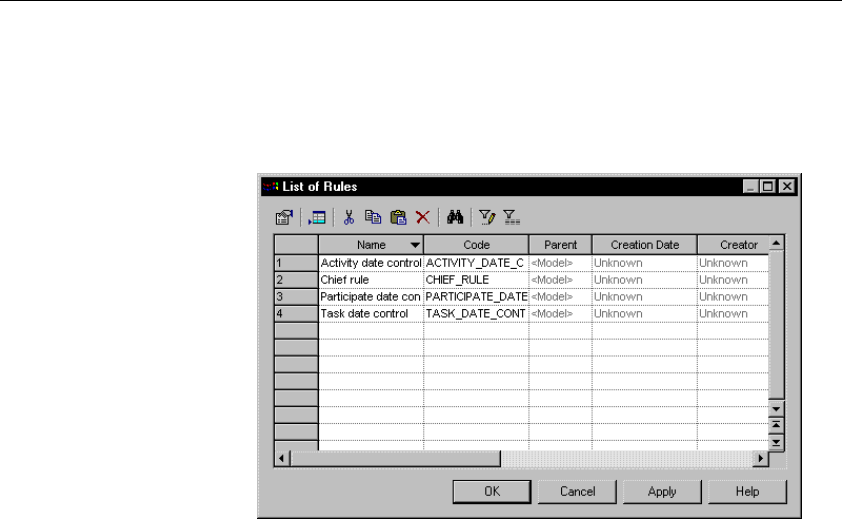The height and width of the screenshot is (519, 842).
Task: Minimize the List of Rules window
Action: tap(750, 186)
